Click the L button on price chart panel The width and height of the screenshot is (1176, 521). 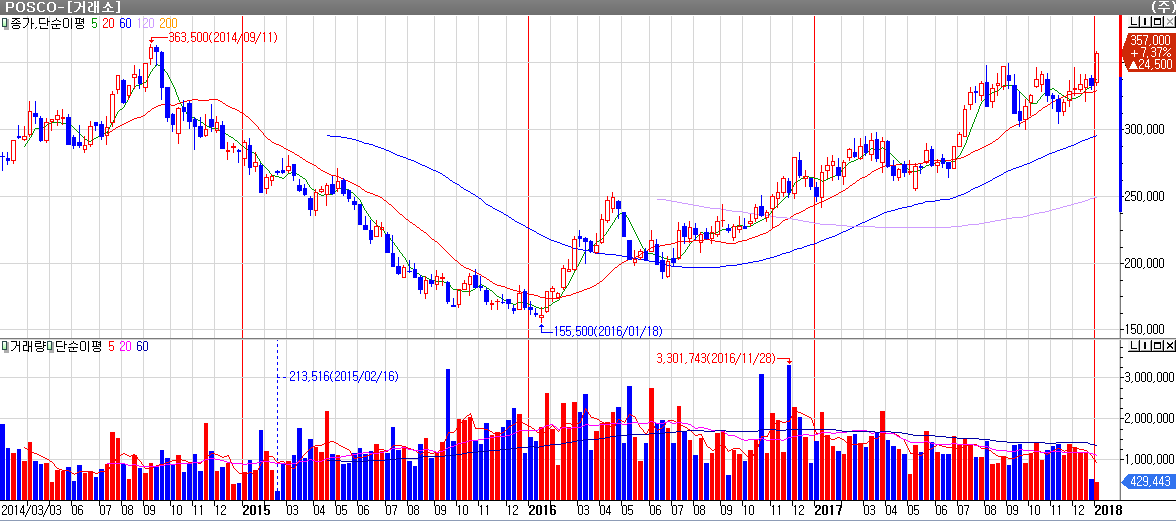point(1132,23)
